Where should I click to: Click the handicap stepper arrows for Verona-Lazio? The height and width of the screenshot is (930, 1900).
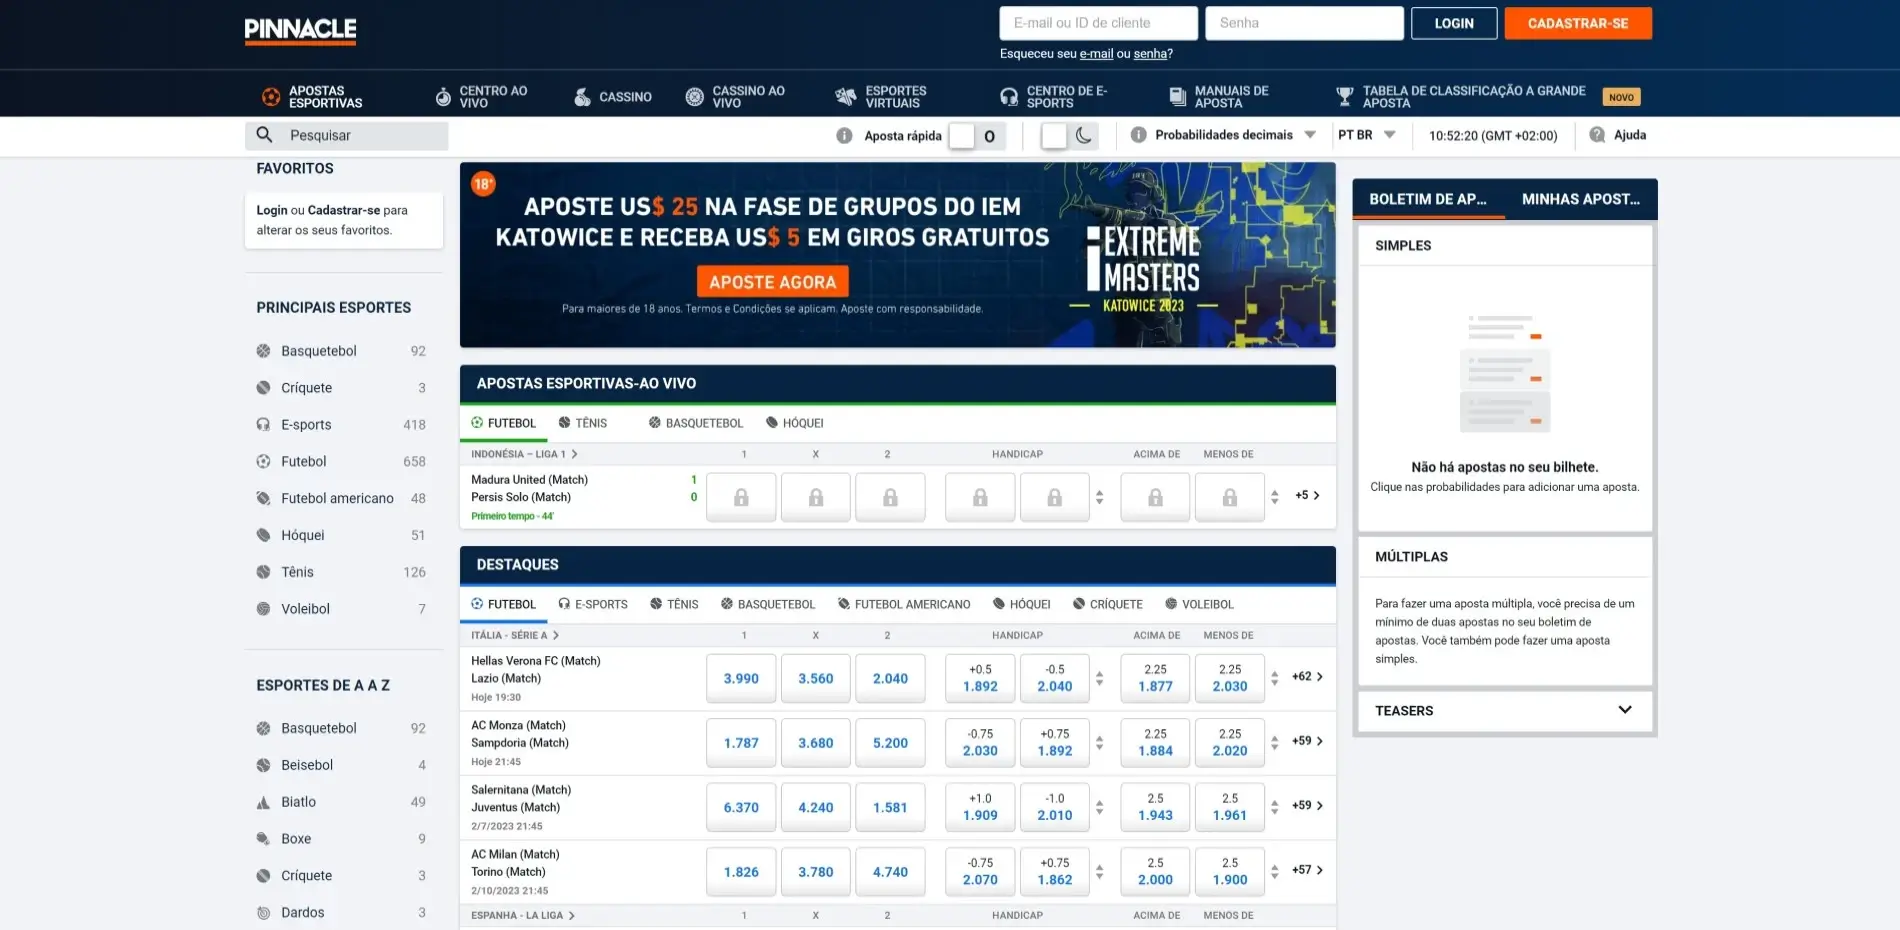(x=1099, y=678)
